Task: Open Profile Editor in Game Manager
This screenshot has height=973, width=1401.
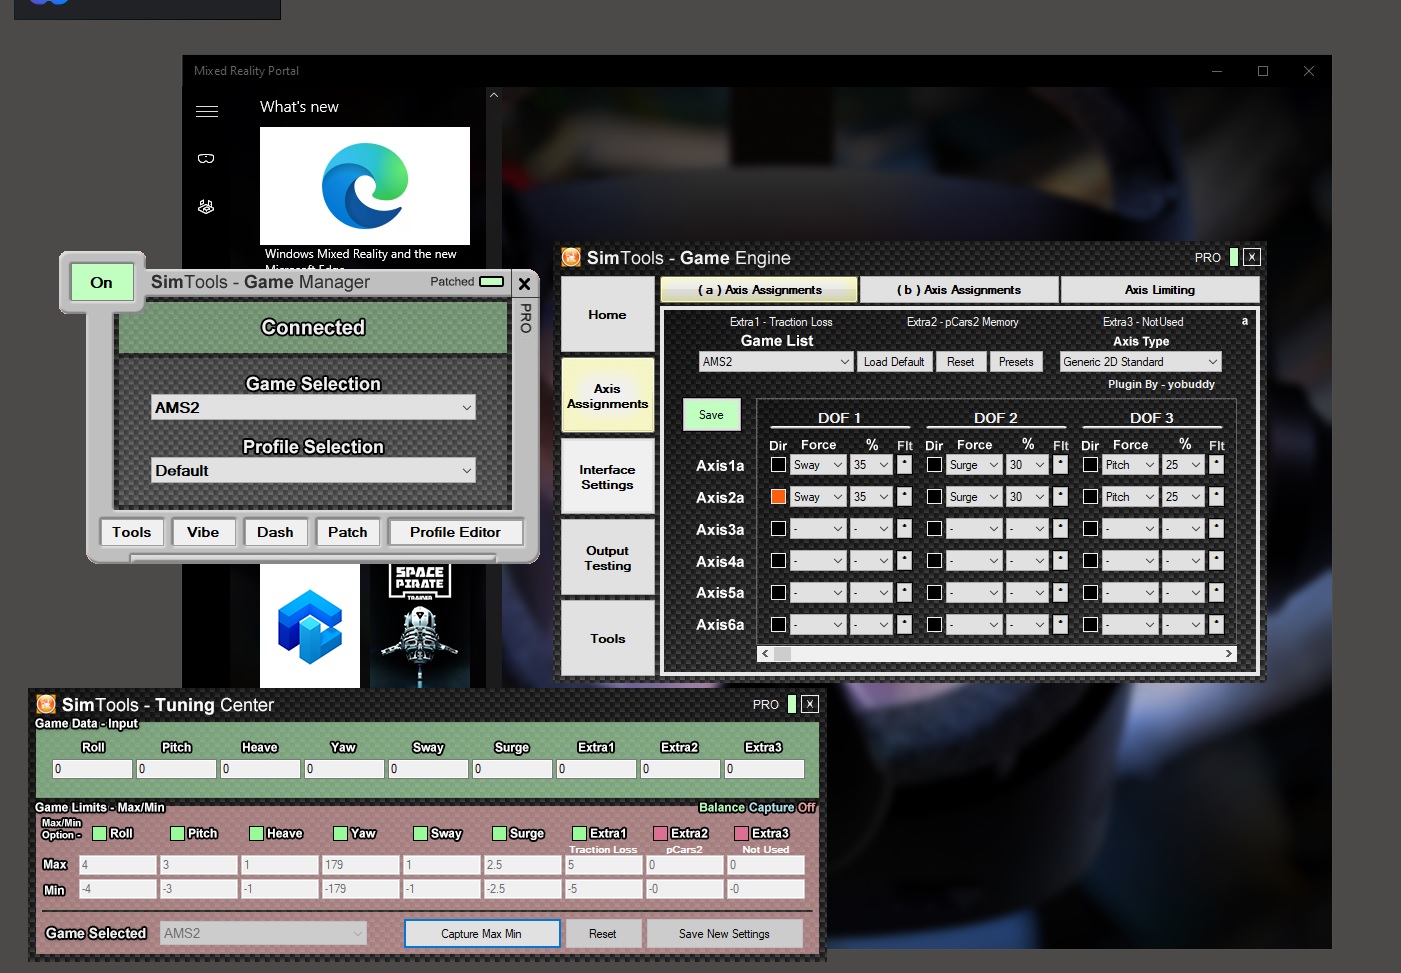Action: (x=455, y=533)
